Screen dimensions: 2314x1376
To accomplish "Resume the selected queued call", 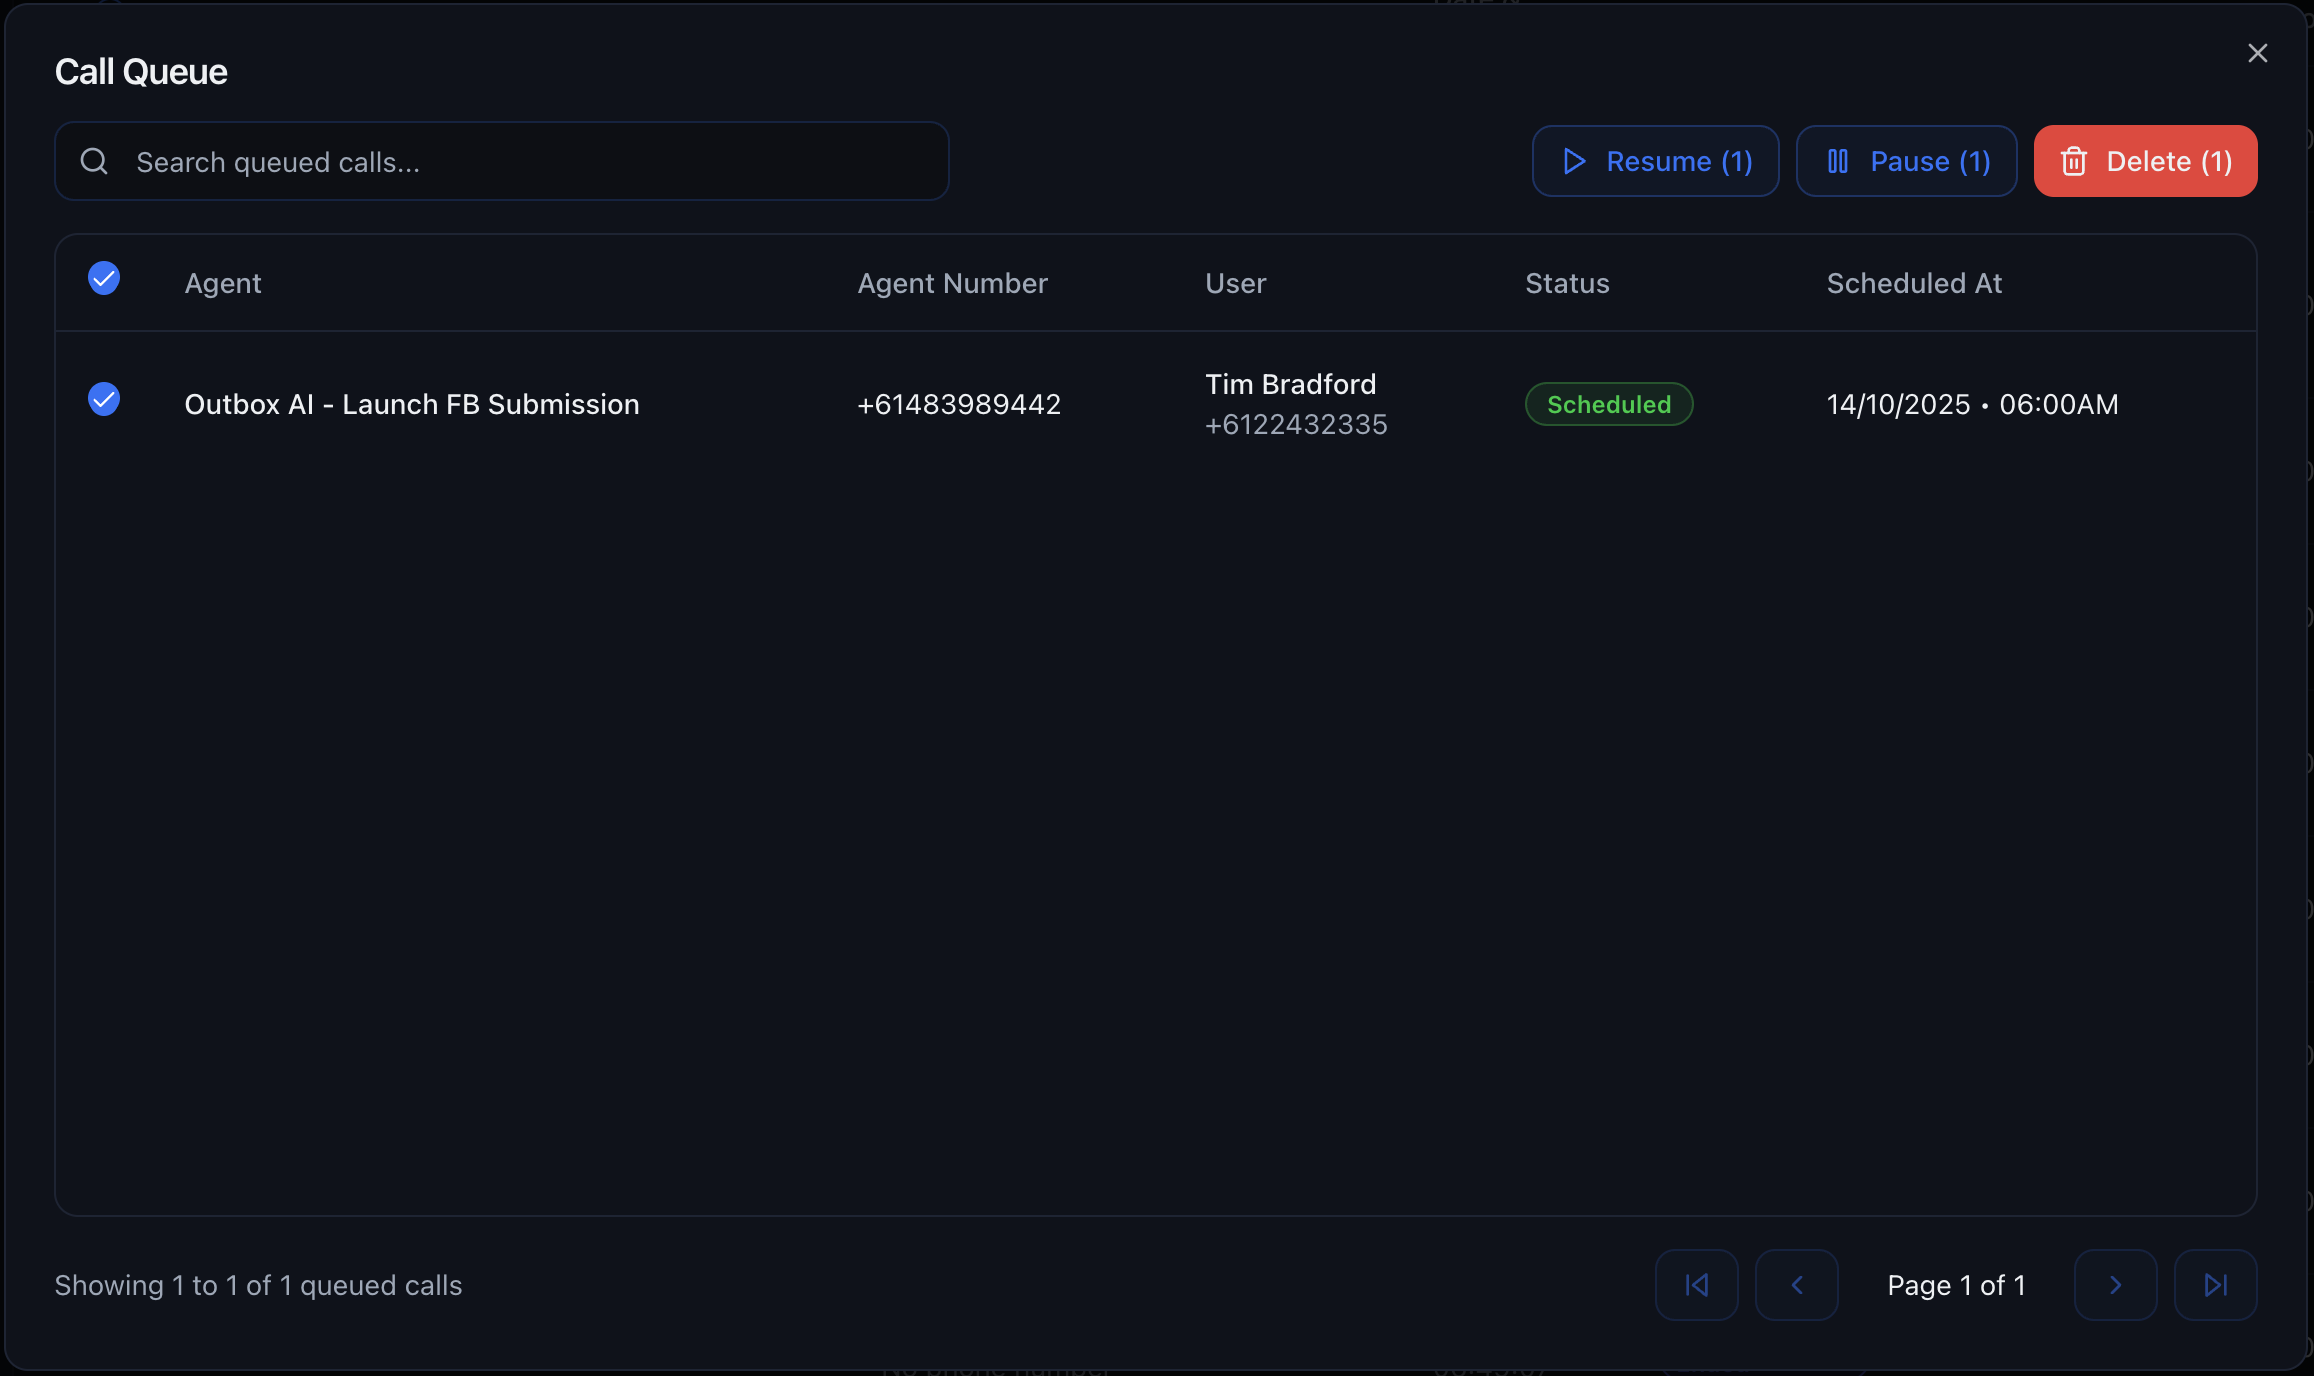I will coord(1655,161).
